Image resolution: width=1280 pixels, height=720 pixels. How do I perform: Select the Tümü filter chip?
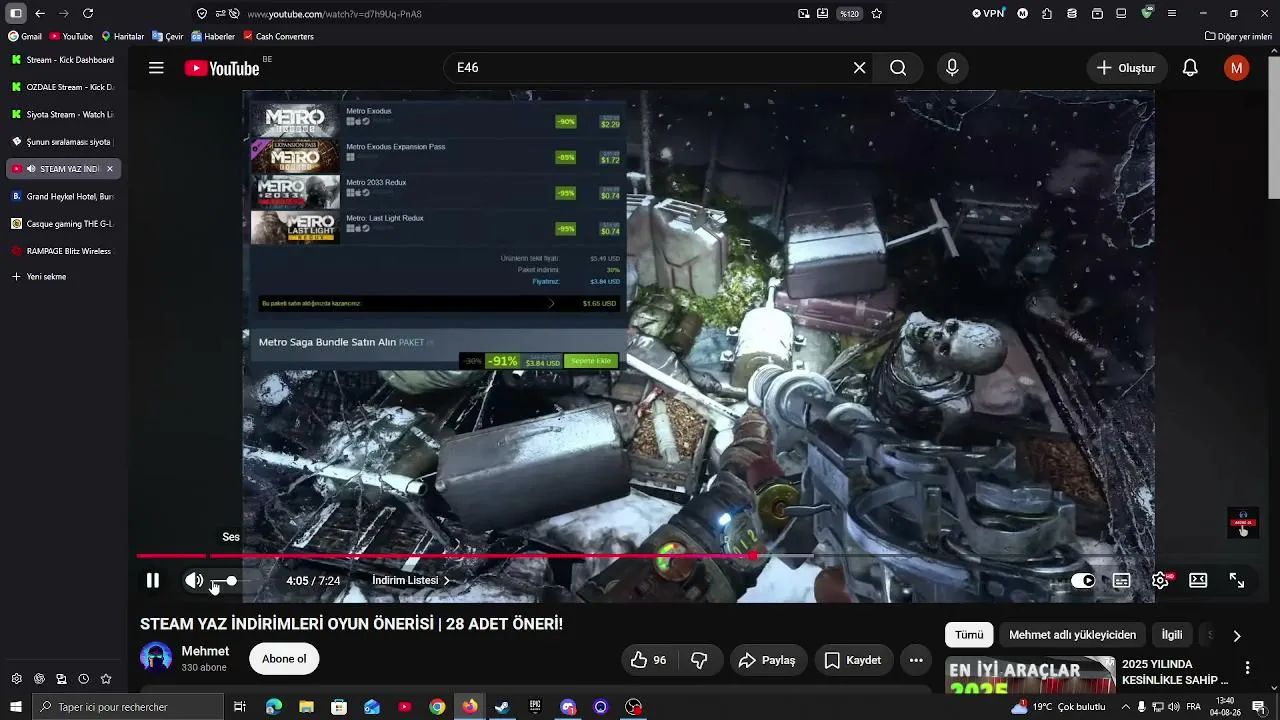(x=969, y=635)
